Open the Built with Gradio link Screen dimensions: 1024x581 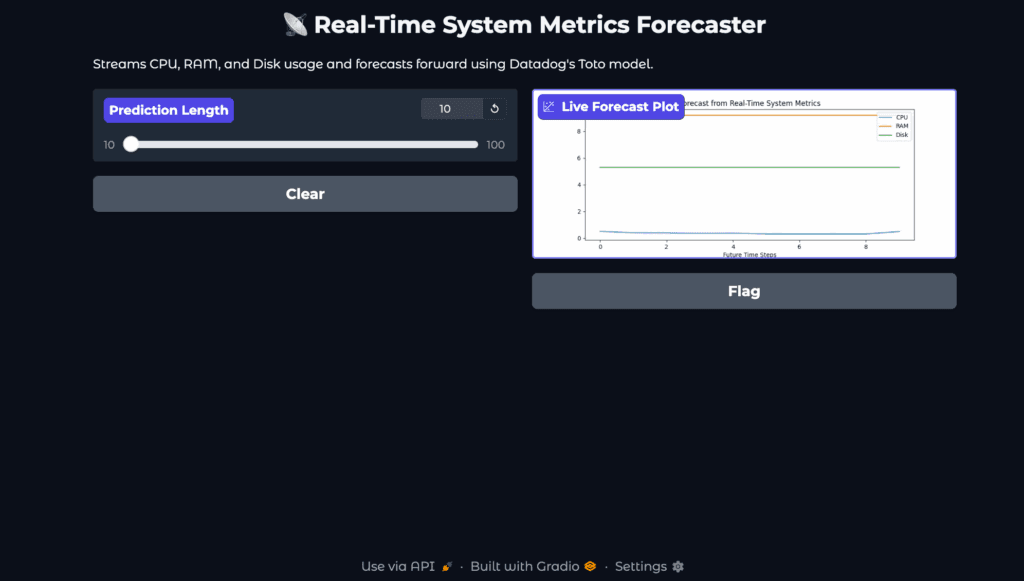[525, 567]
